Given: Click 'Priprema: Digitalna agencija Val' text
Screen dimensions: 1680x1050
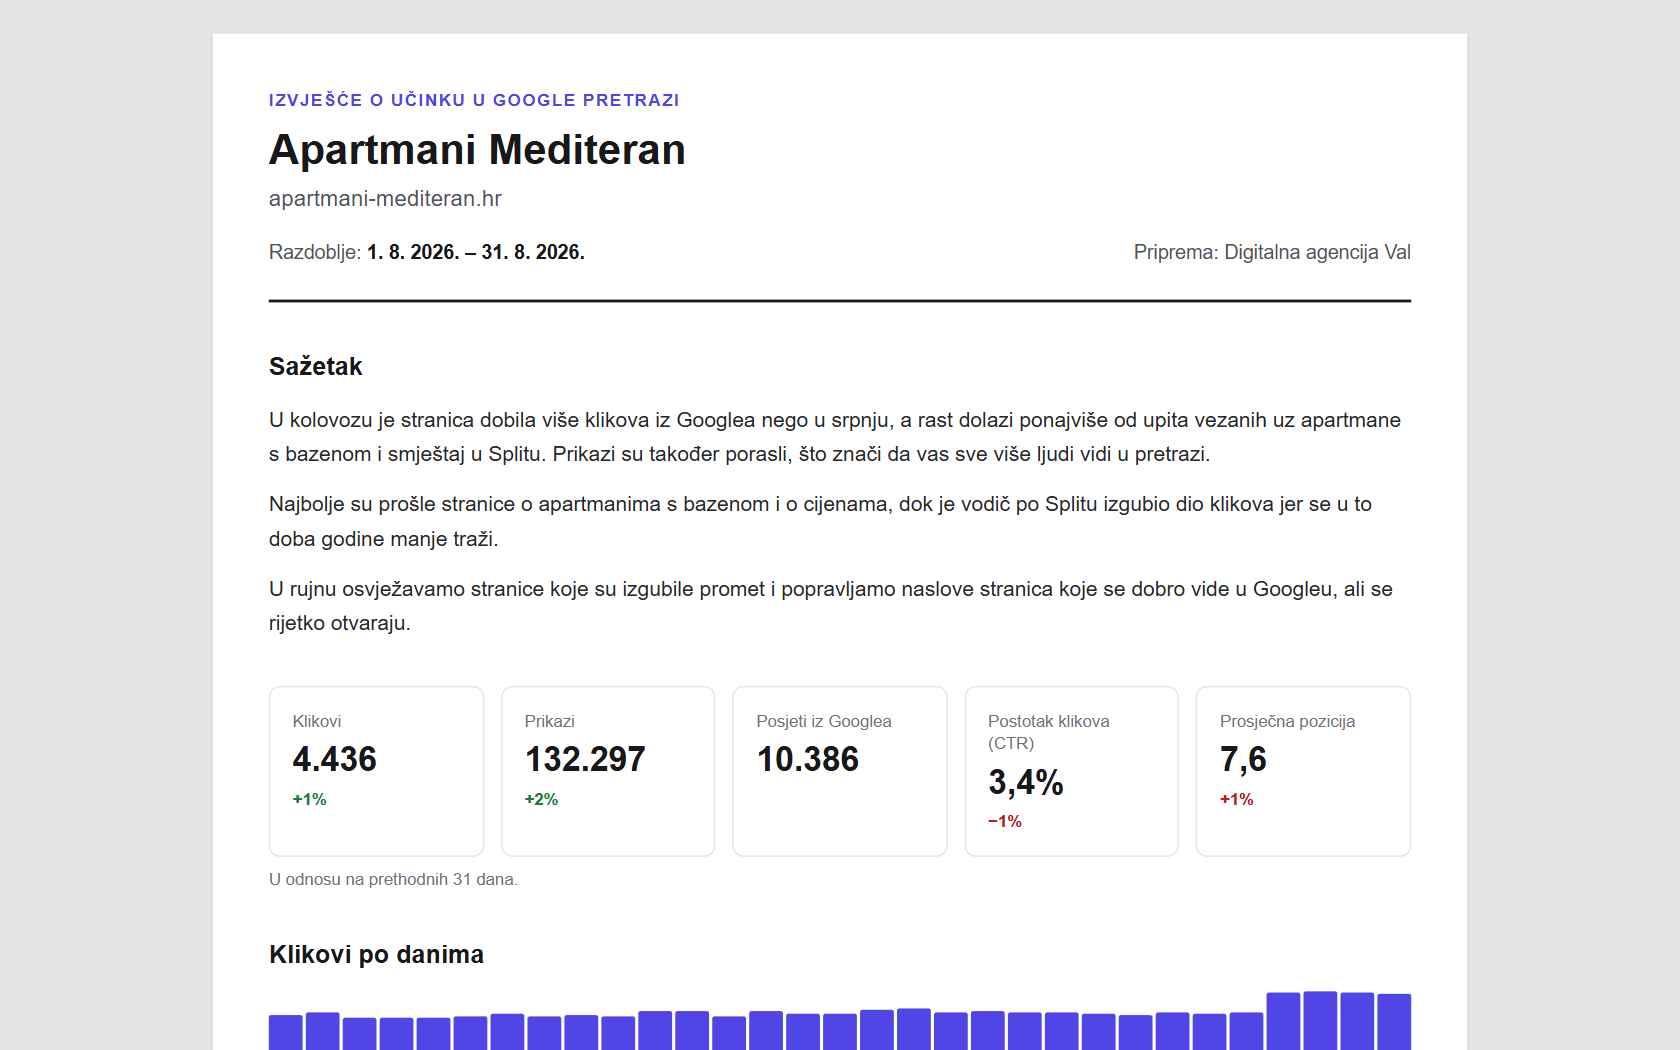Looking at the screenshot, I should 1272,252.
